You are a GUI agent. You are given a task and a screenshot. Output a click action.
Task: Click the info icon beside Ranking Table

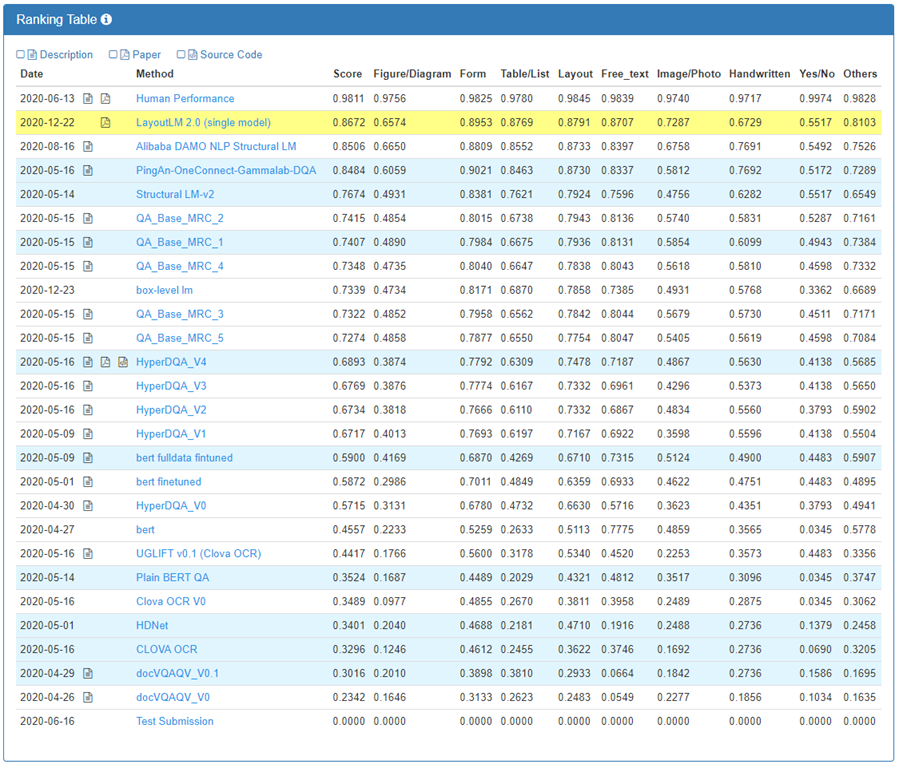107,19
